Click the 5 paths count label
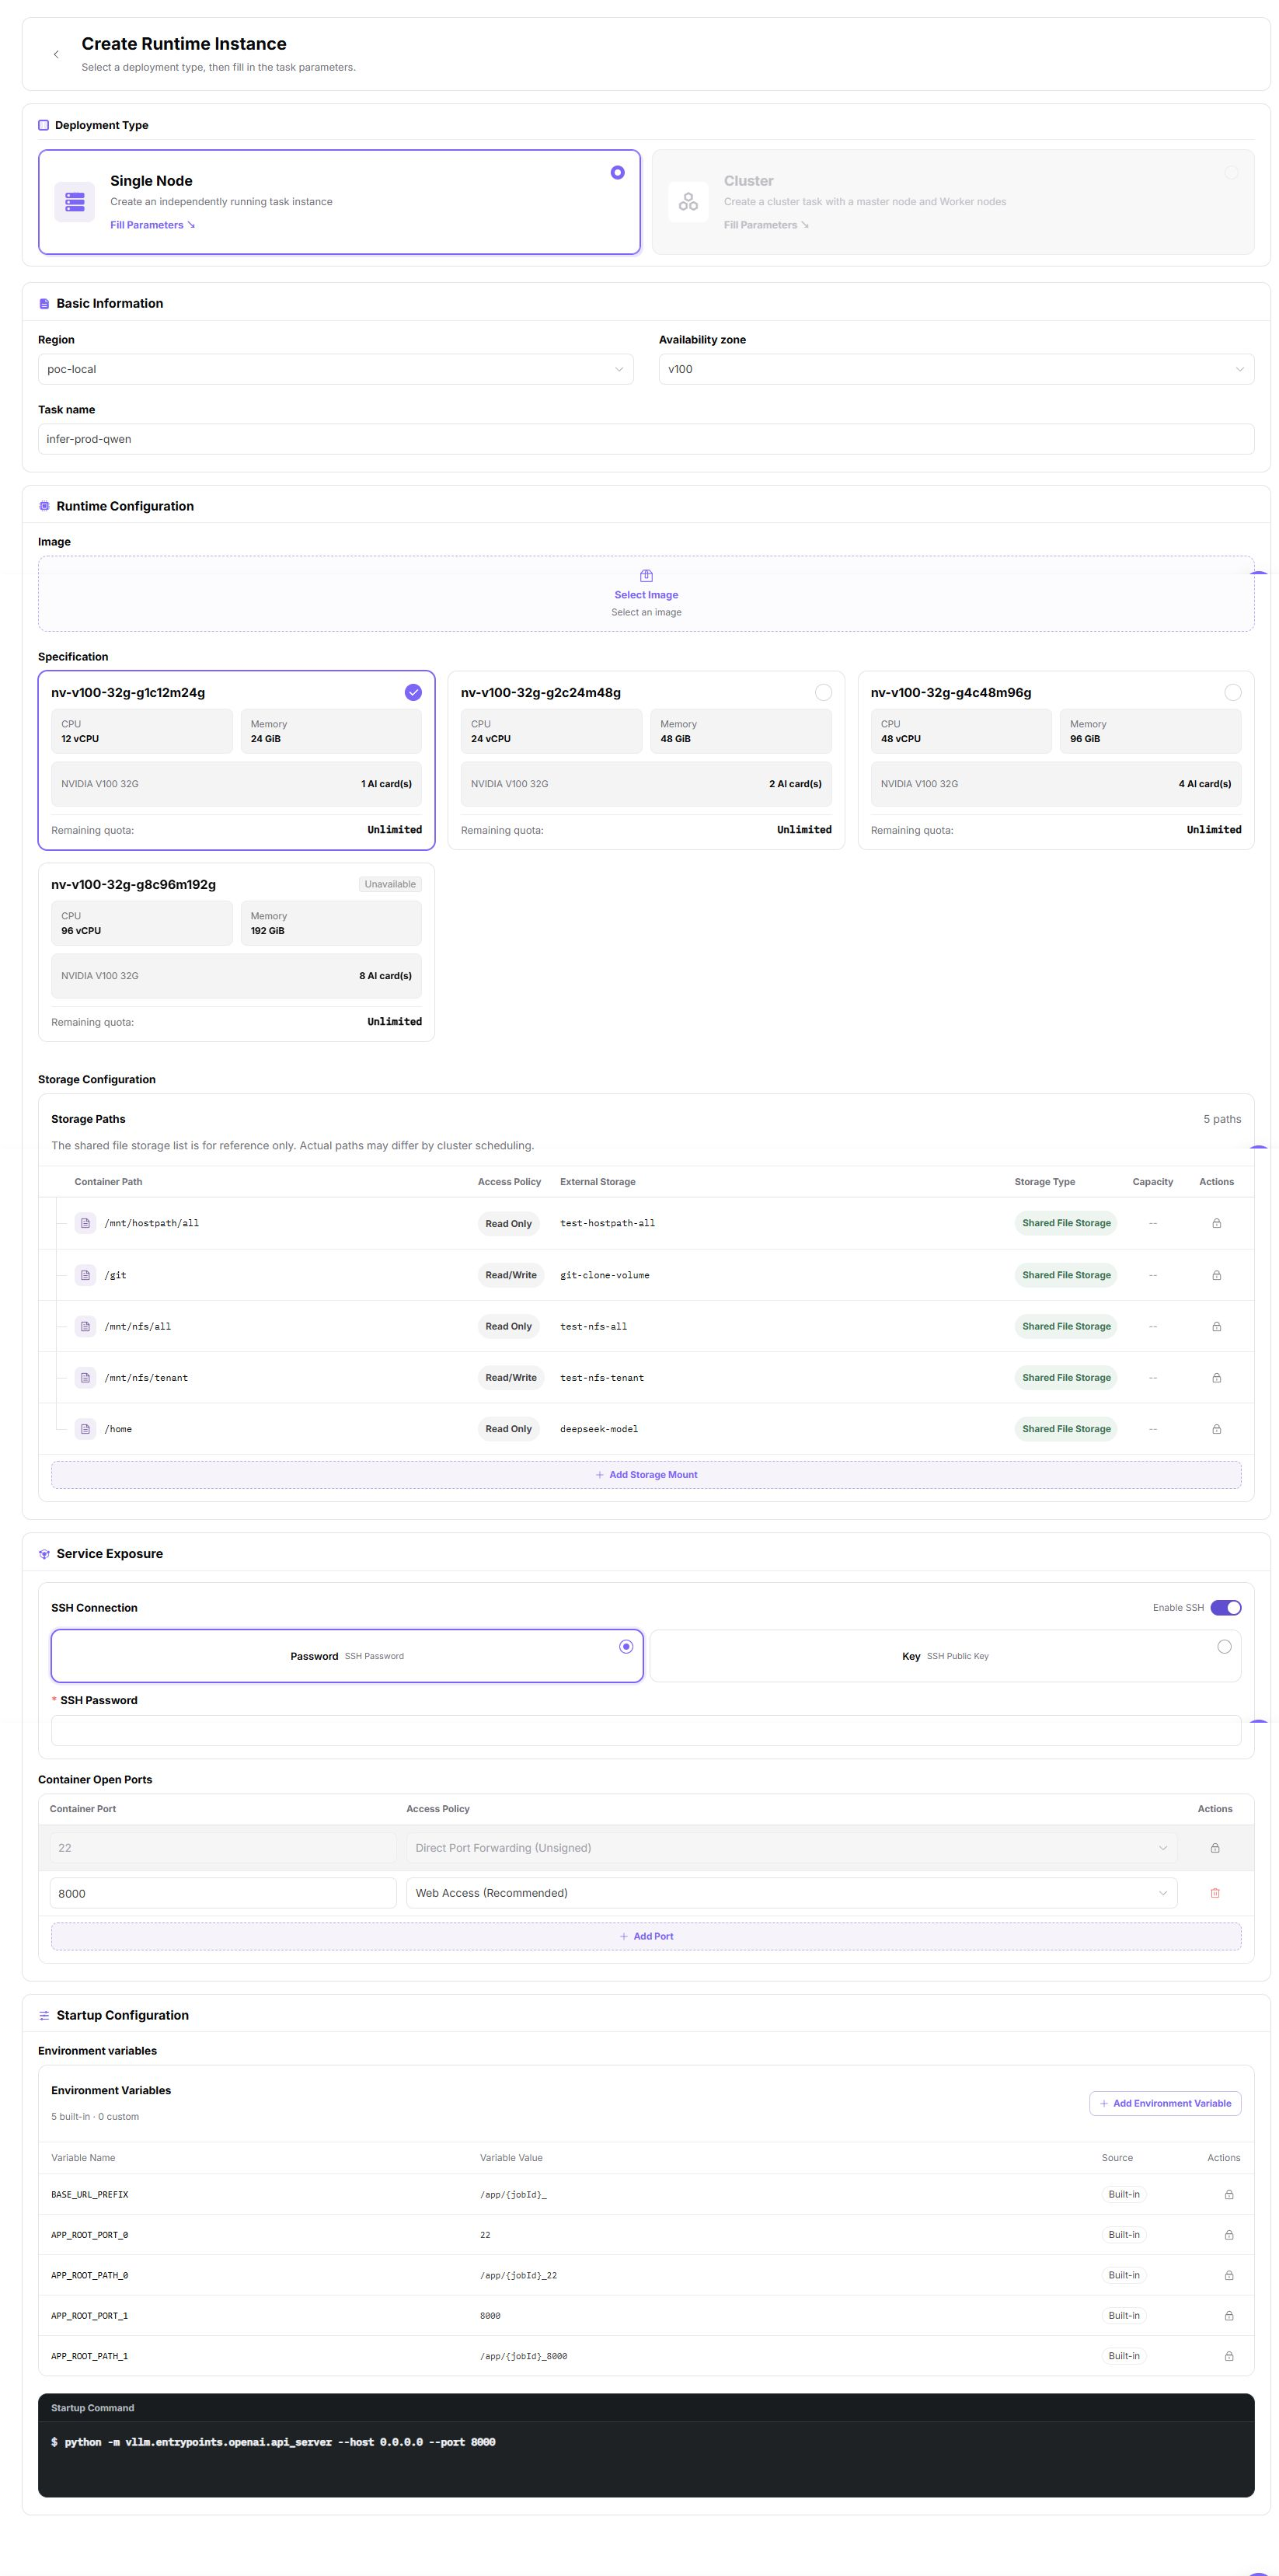1279x2576 pixels. [x=1222, y=1119]
